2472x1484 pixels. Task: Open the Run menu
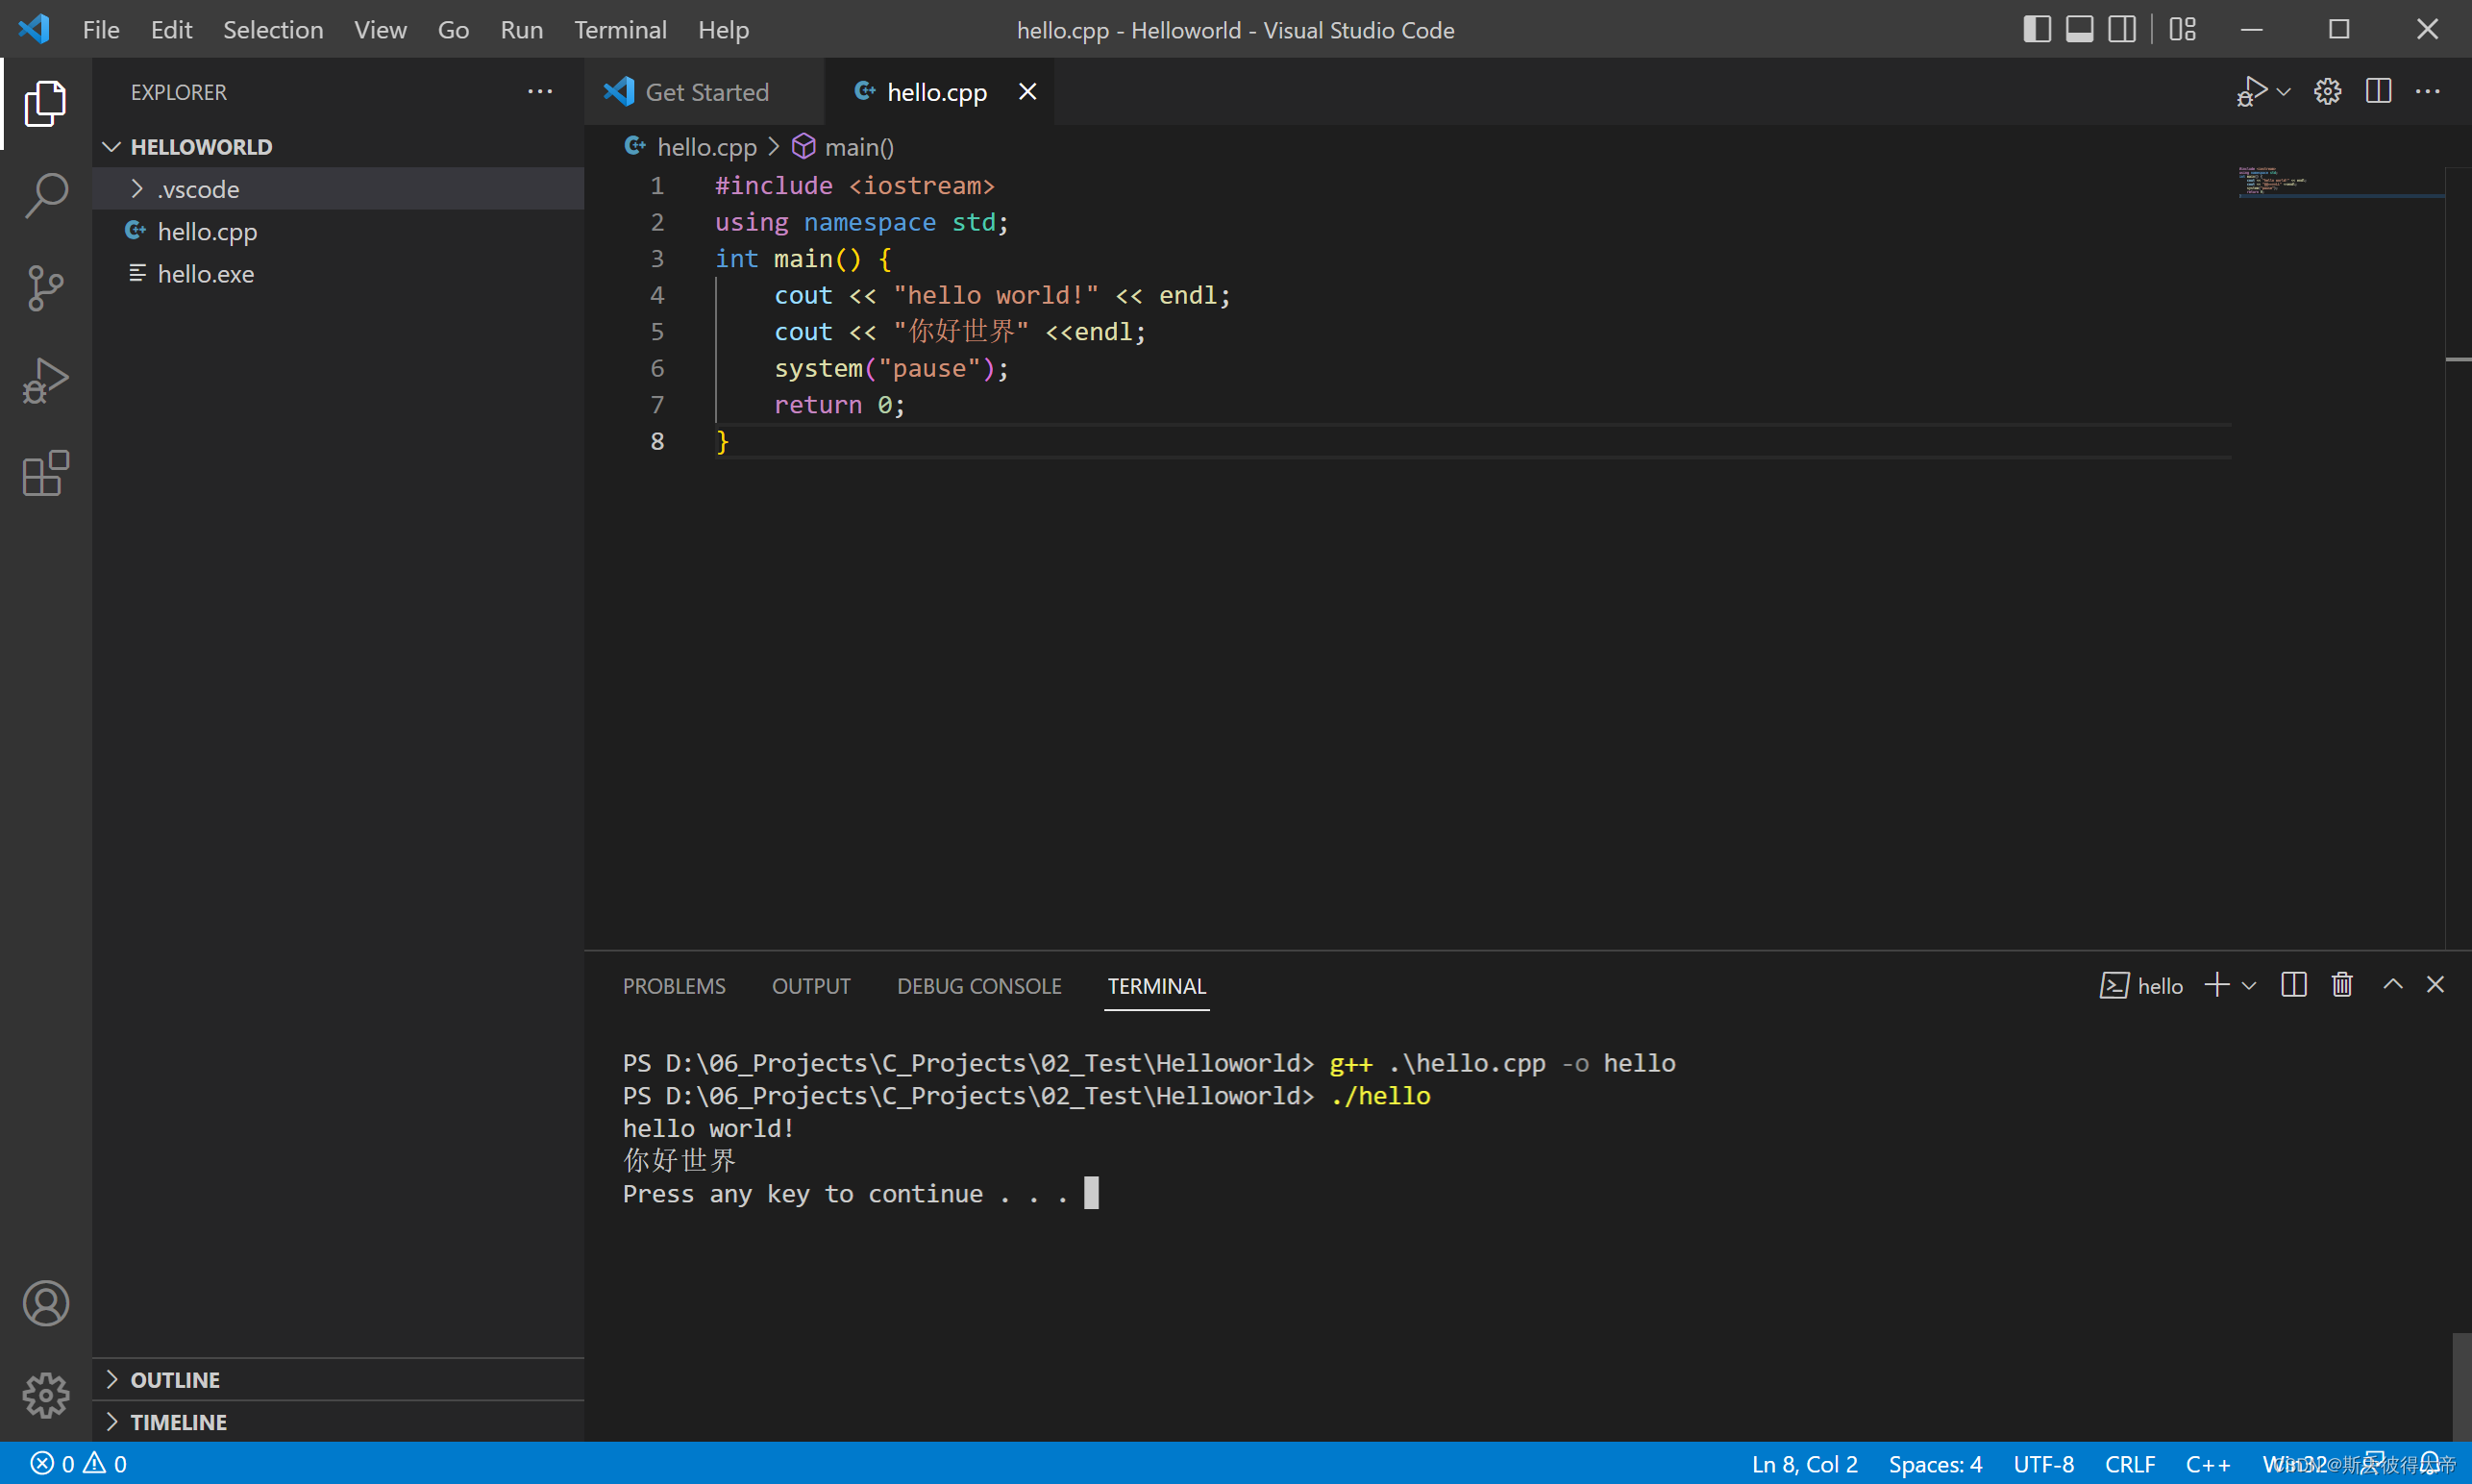click(x=521, y=29)
